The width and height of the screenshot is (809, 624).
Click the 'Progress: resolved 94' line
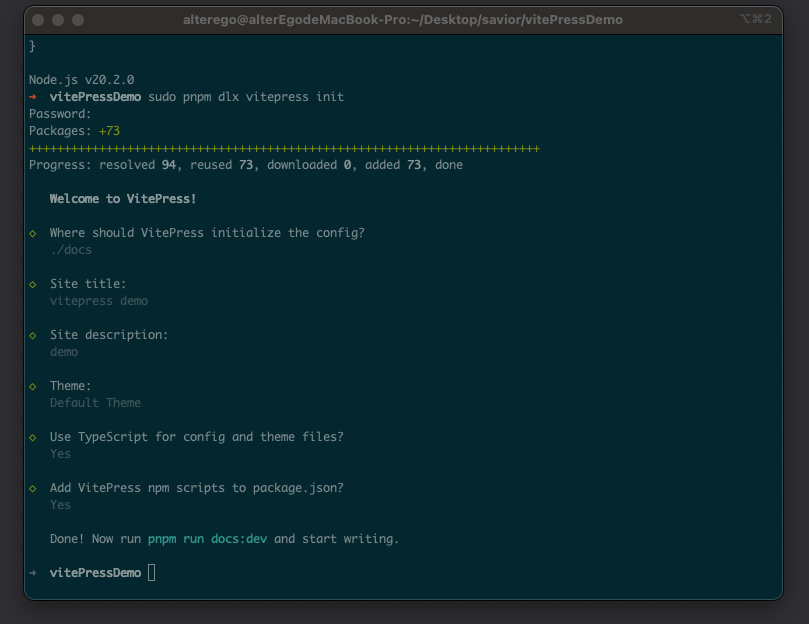tap(246, 165)
